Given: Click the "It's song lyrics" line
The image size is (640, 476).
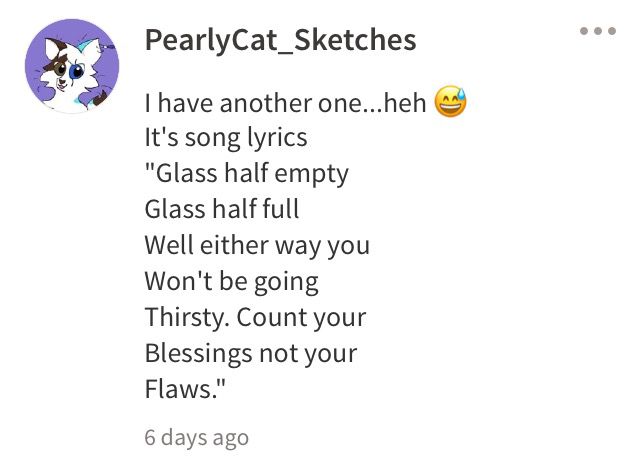Looking at the screenshot, I should pos(226,138).
